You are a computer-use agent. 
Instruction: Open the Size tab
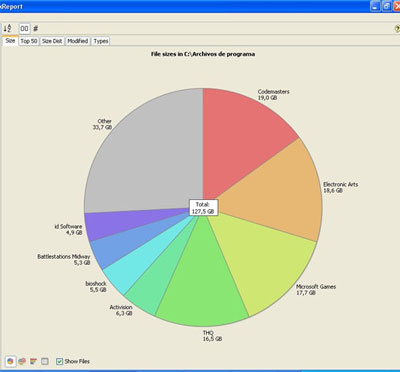coord(10,41)
